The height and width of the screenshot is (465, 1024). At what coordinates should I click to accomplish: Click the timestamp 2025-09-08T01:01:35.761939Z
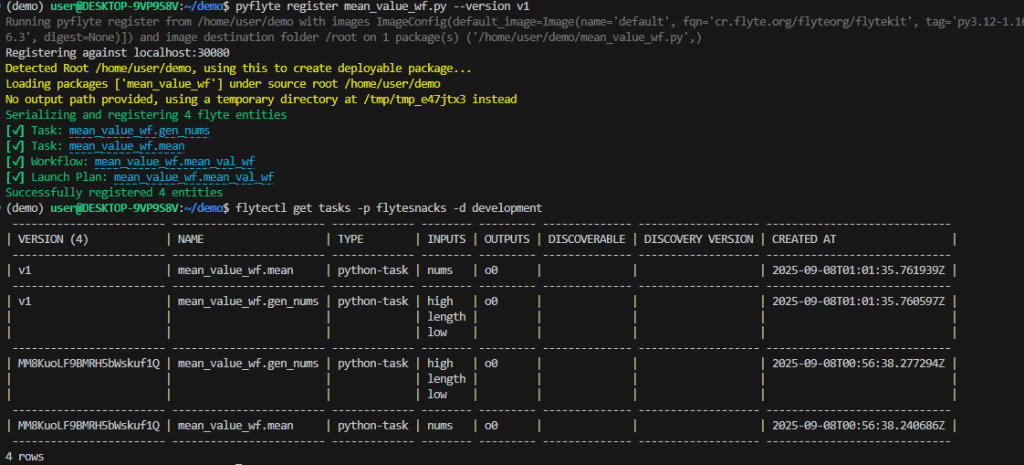(x=858, y=270)
